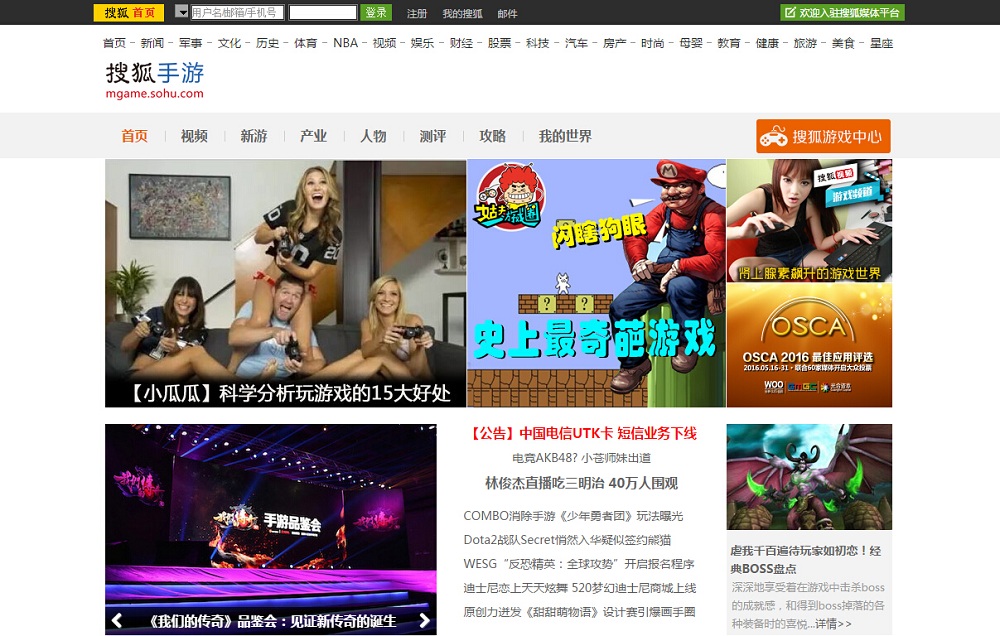Screen dimensions: 1000x636
Task: Open 电竞AKB48? 小苍师妹出道 headline
Action: (x=581, y=458)
